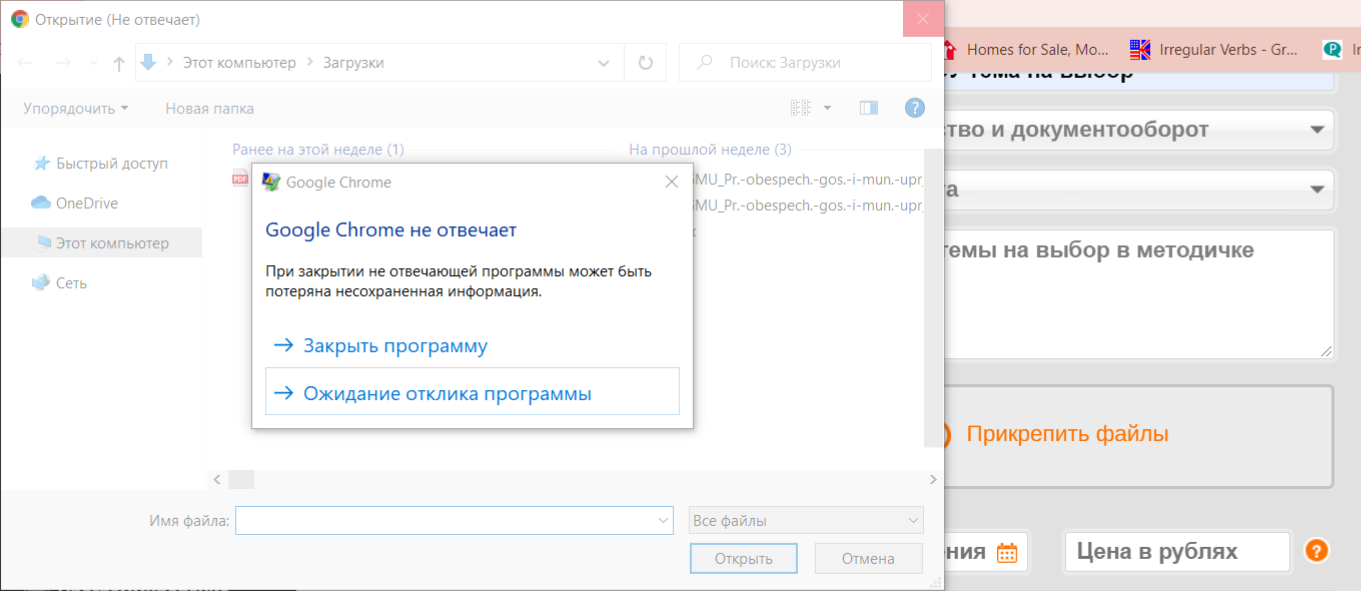1361x591 pixels.
Task: Click the 'Открыть' button
Action: click(x=744, y=559)
